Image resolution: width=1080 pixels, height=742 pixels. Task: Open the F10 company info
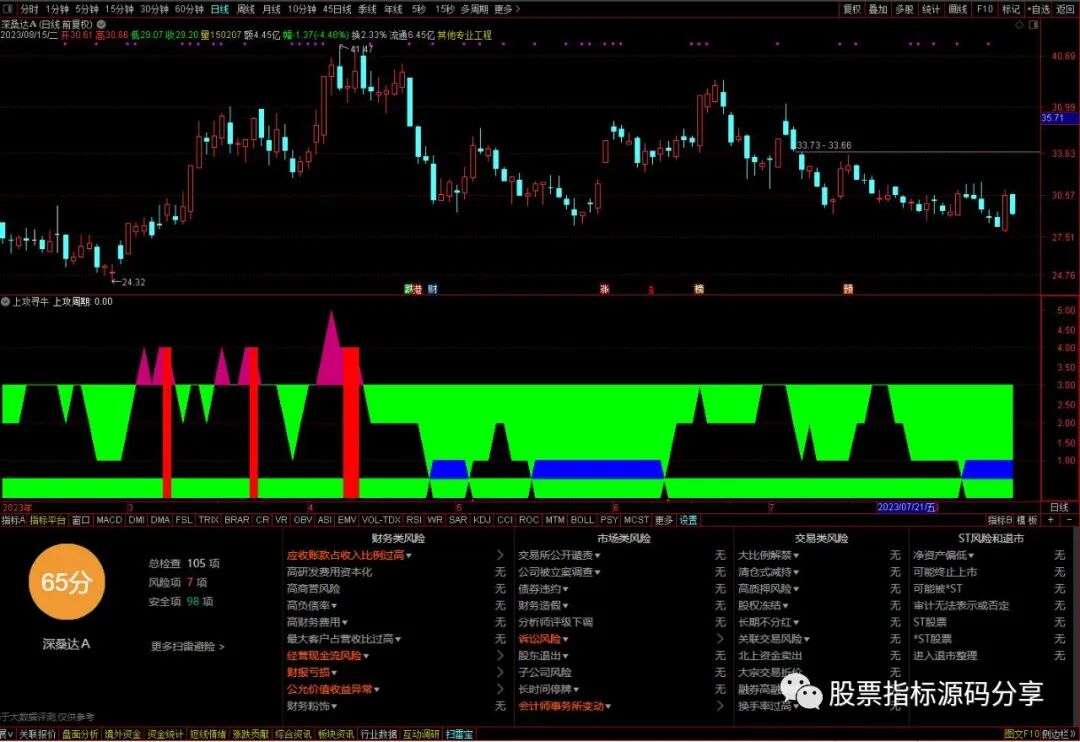[x=984, y=9]
